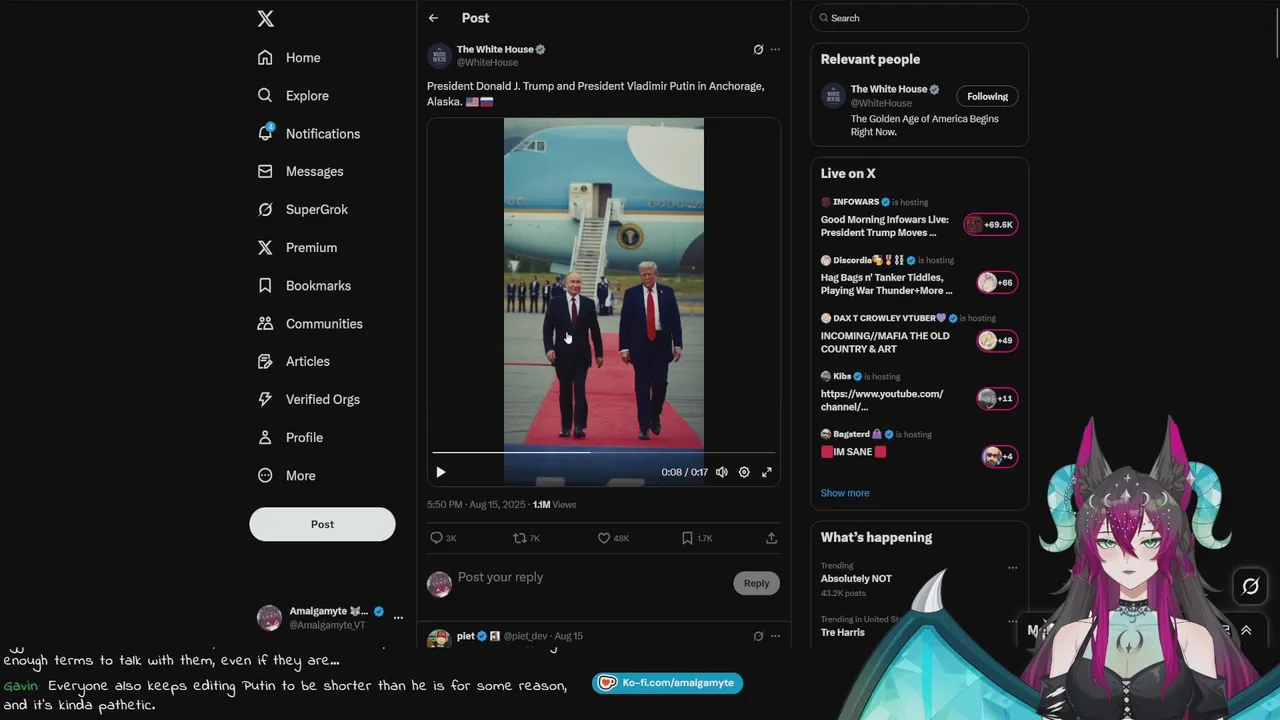1280x720 pixels.
Task: Open video settings gear
Action: coord(744,472)
